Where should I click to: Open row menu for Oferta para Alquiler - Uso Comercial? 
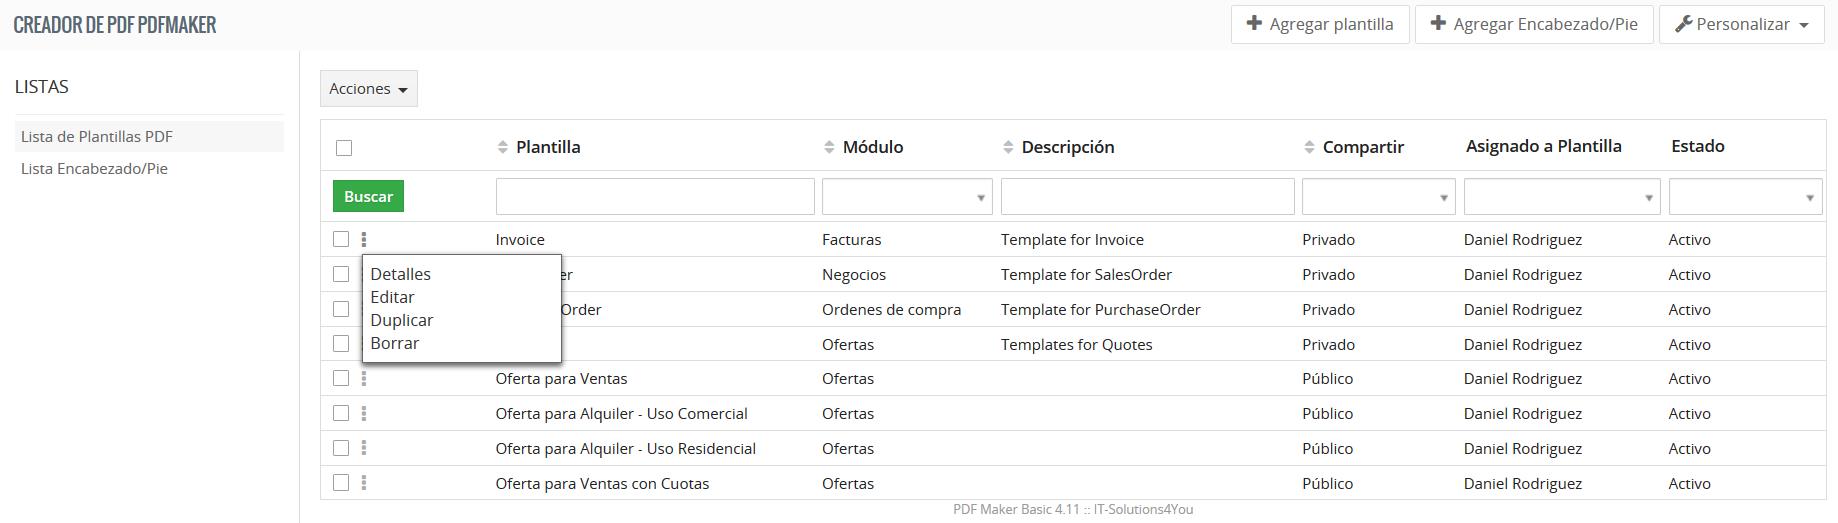pos(364,414)
